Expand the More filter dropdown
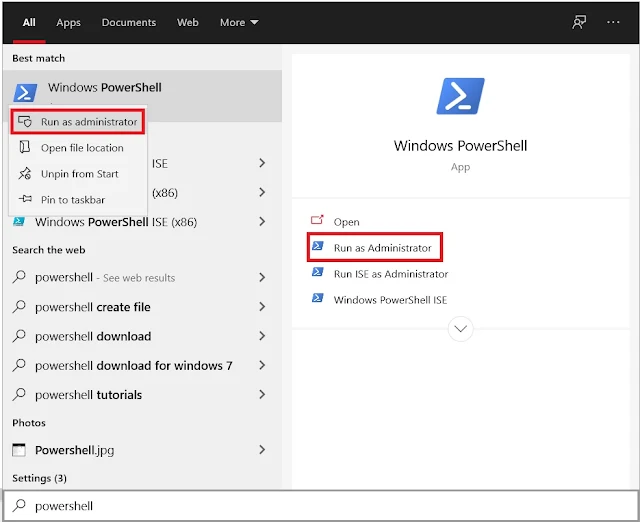Screen dimensions: 640x522 (239, 22)
